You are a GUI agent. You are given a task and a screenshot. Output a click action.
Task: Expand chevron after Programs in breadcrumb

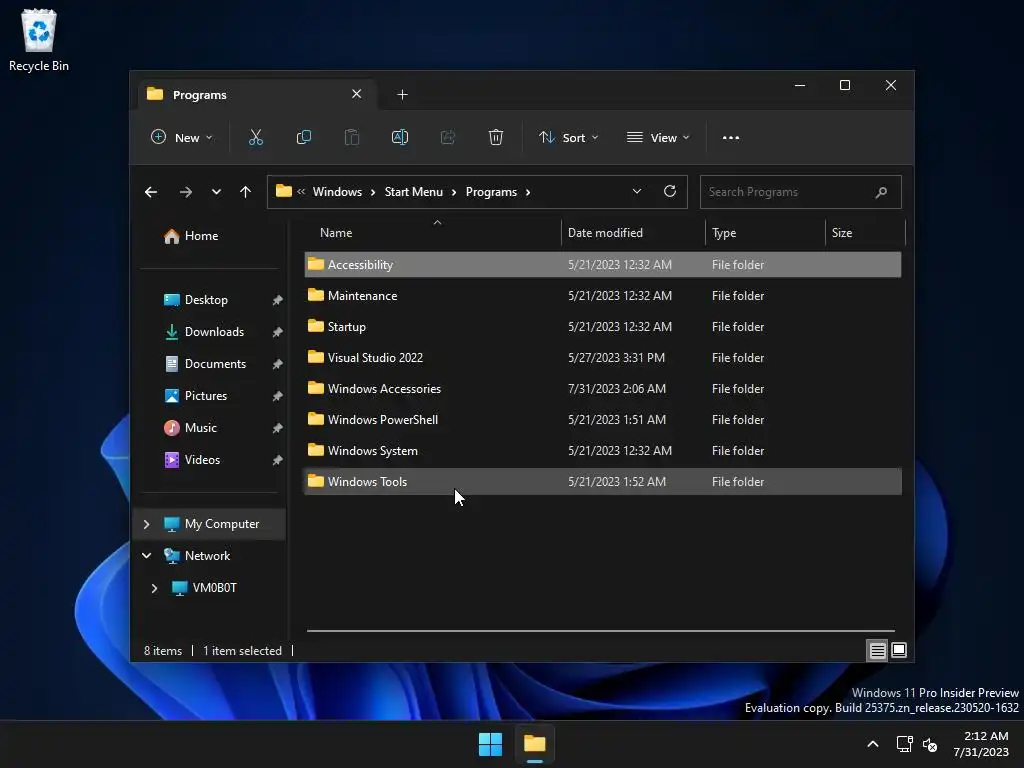[x=528, y=192]
